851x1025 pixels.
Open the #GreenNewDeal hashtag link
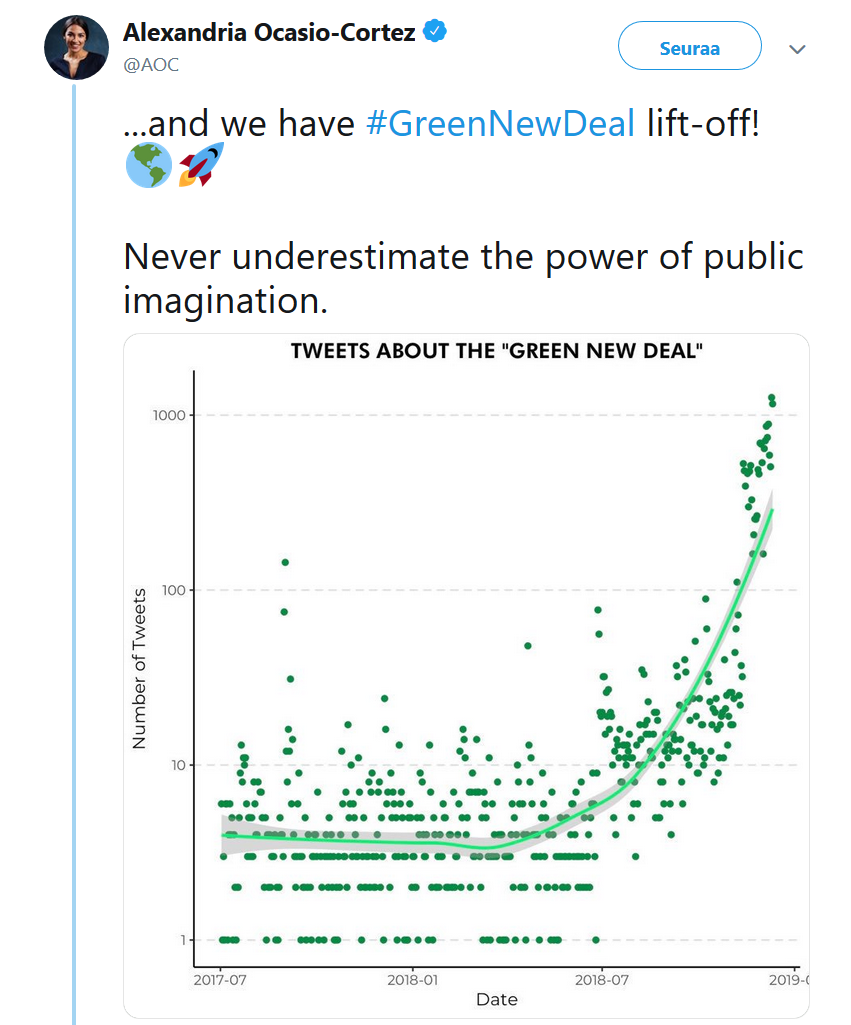(501, 123)
